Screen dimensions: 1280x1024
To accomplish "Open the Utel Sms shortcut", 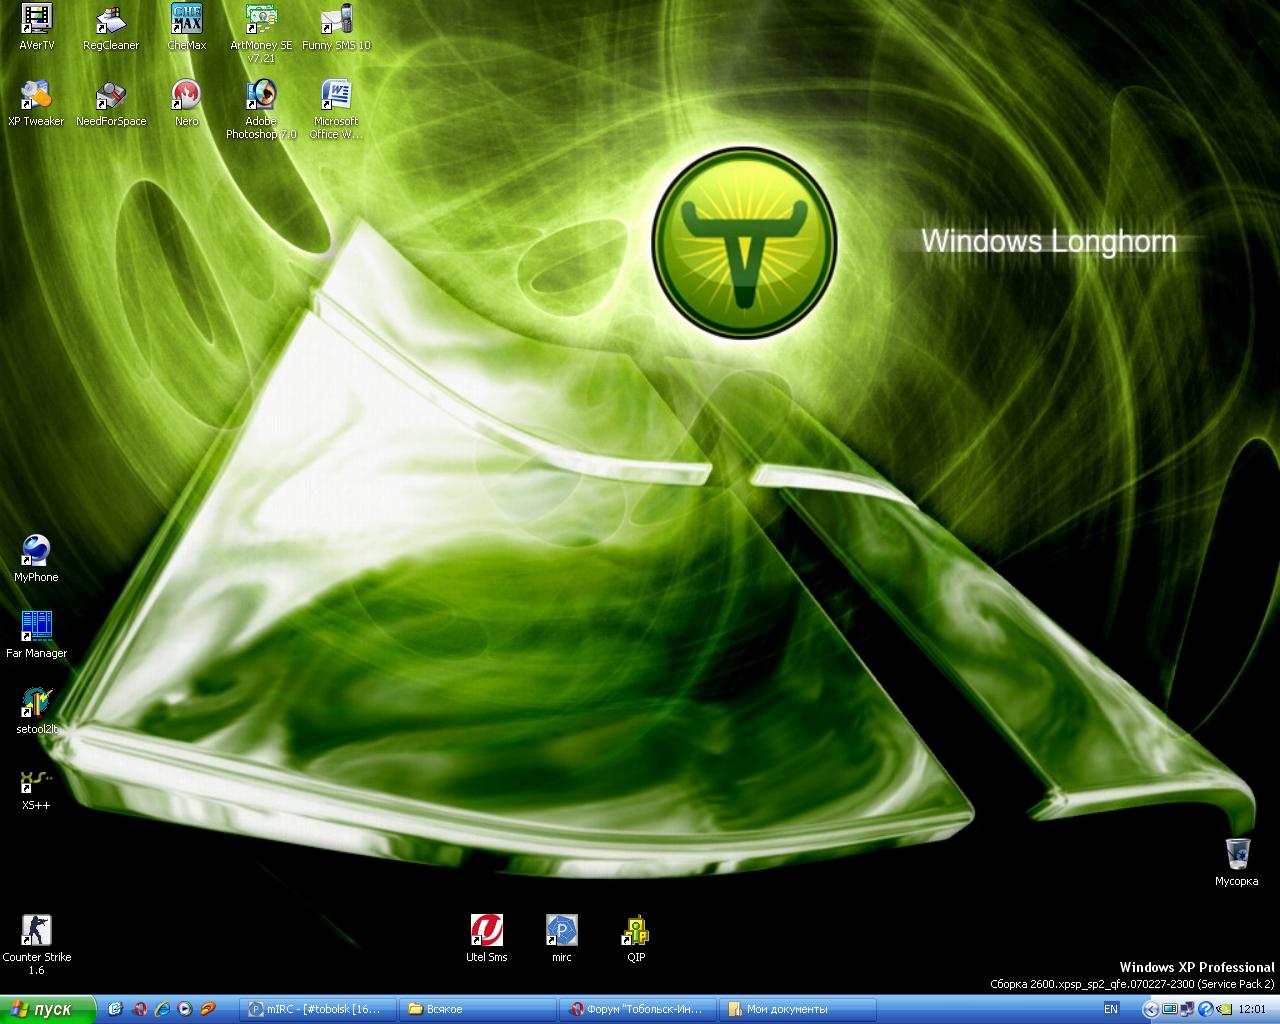I will tap(487, 939).
